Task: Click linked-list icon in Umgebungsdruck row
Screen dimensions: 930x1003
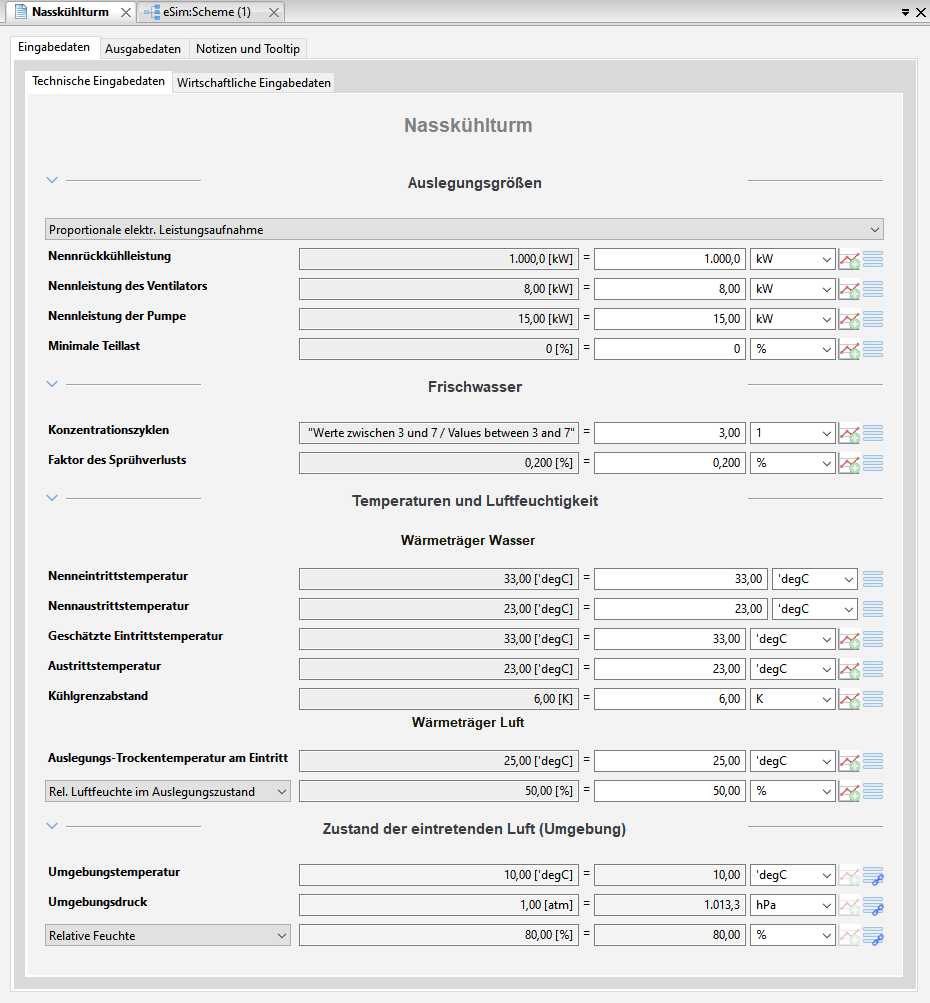Action: (x=873, y=906)
